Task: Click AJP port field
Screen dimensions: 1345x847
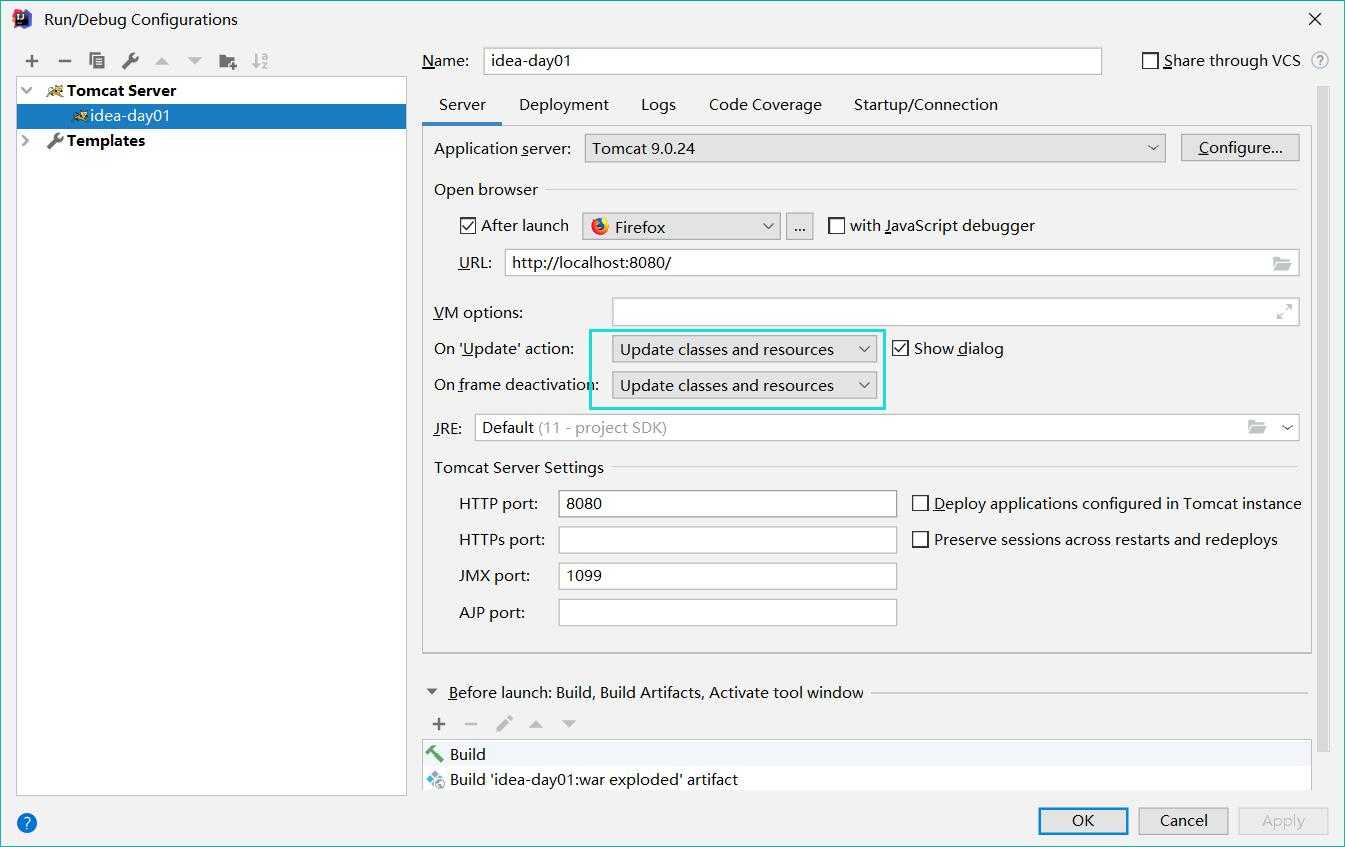Action: (x=727, y=612)
